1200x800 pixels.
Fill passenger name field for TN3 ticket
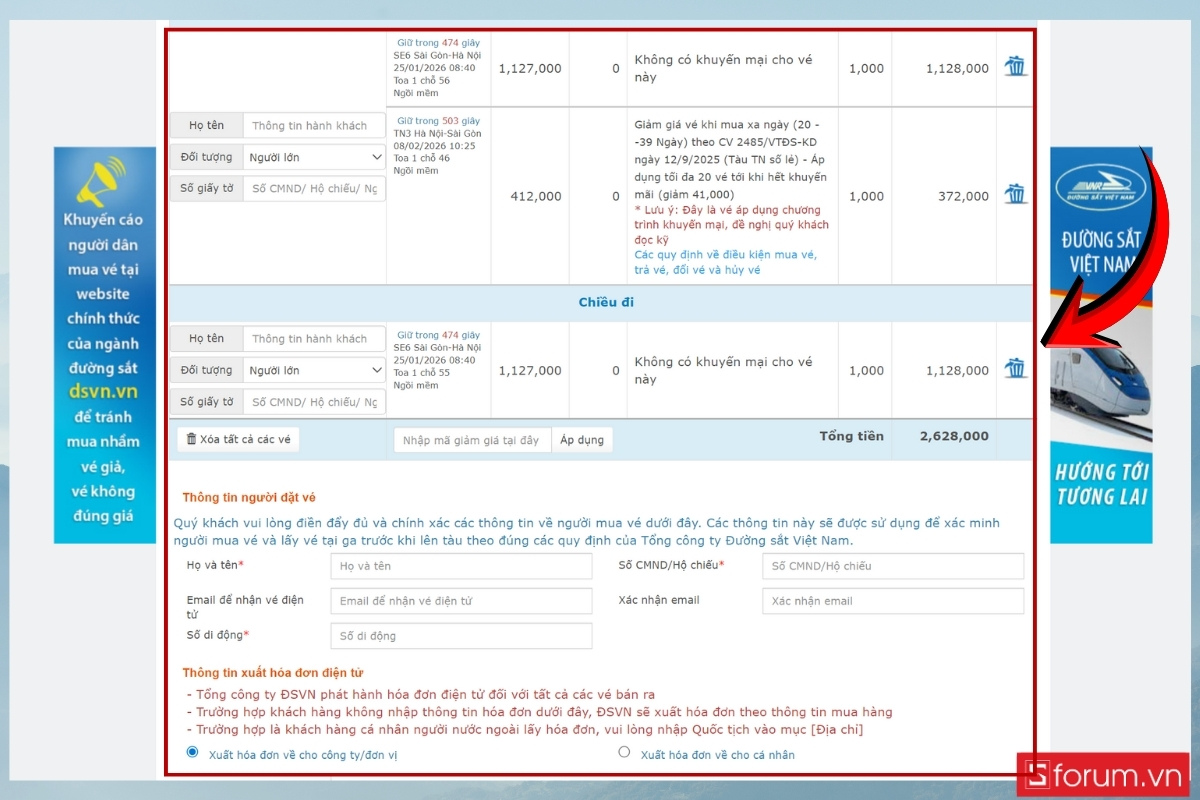314,126
